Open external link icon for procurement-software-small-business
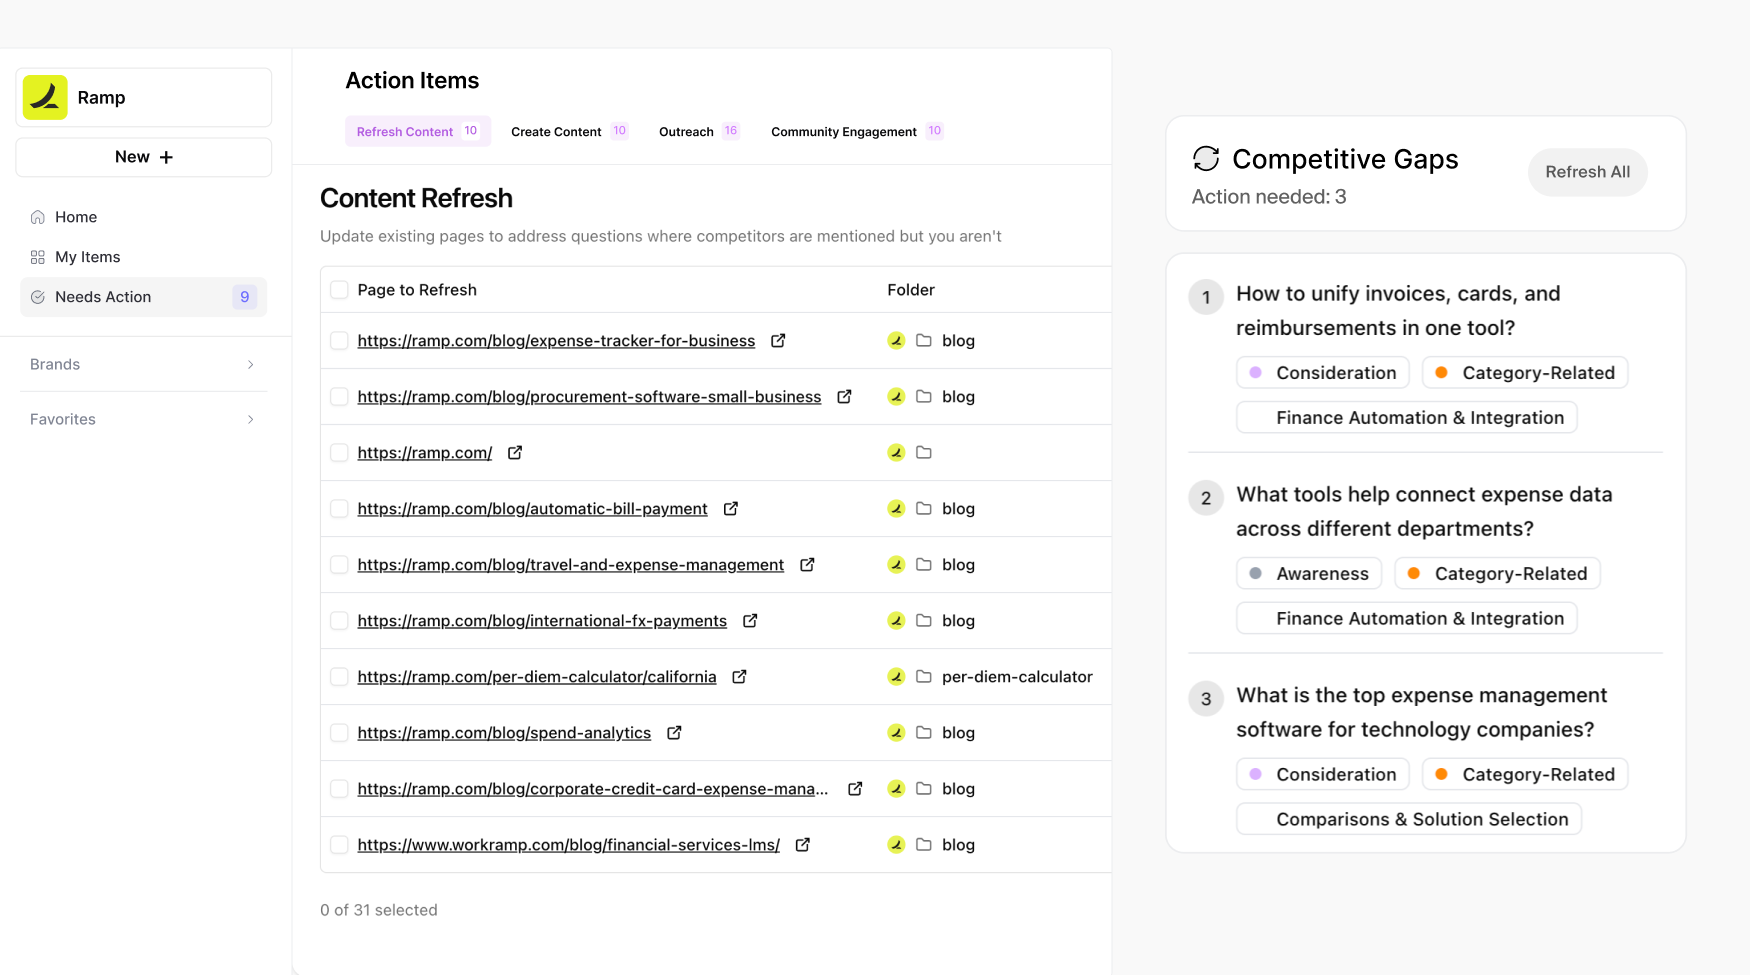The height and width of the screenshot is (975, 1750). 844,397
